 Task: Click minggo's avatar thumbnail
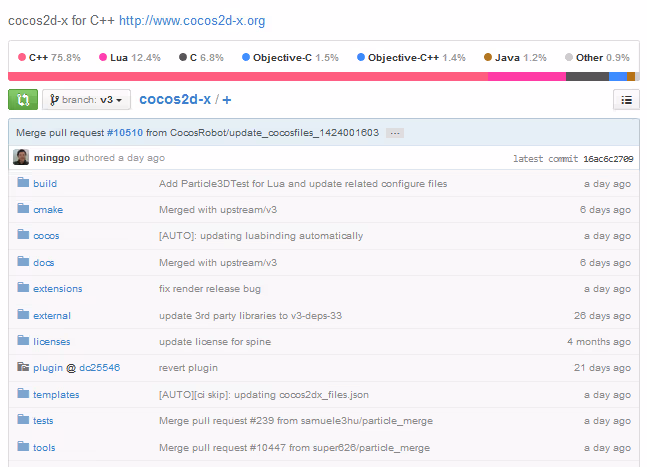tap(21, 157)
